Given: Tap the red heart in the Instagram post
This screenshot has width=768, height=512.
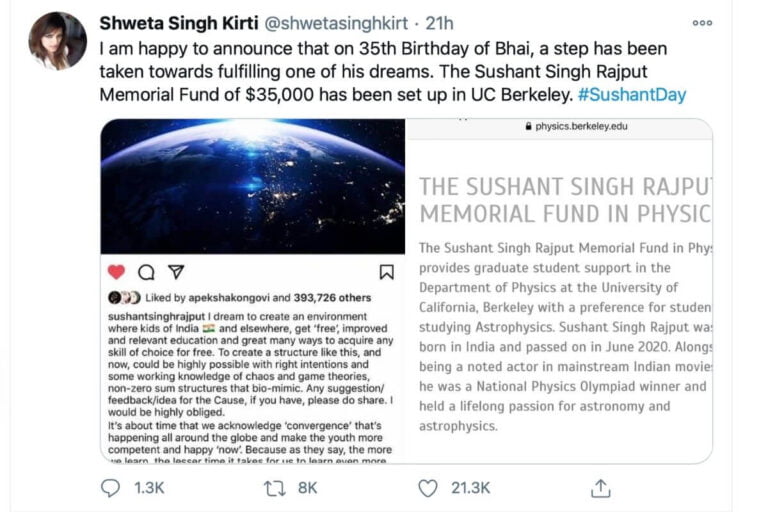Looking at the screenshot, I should (x=117, y=272).
